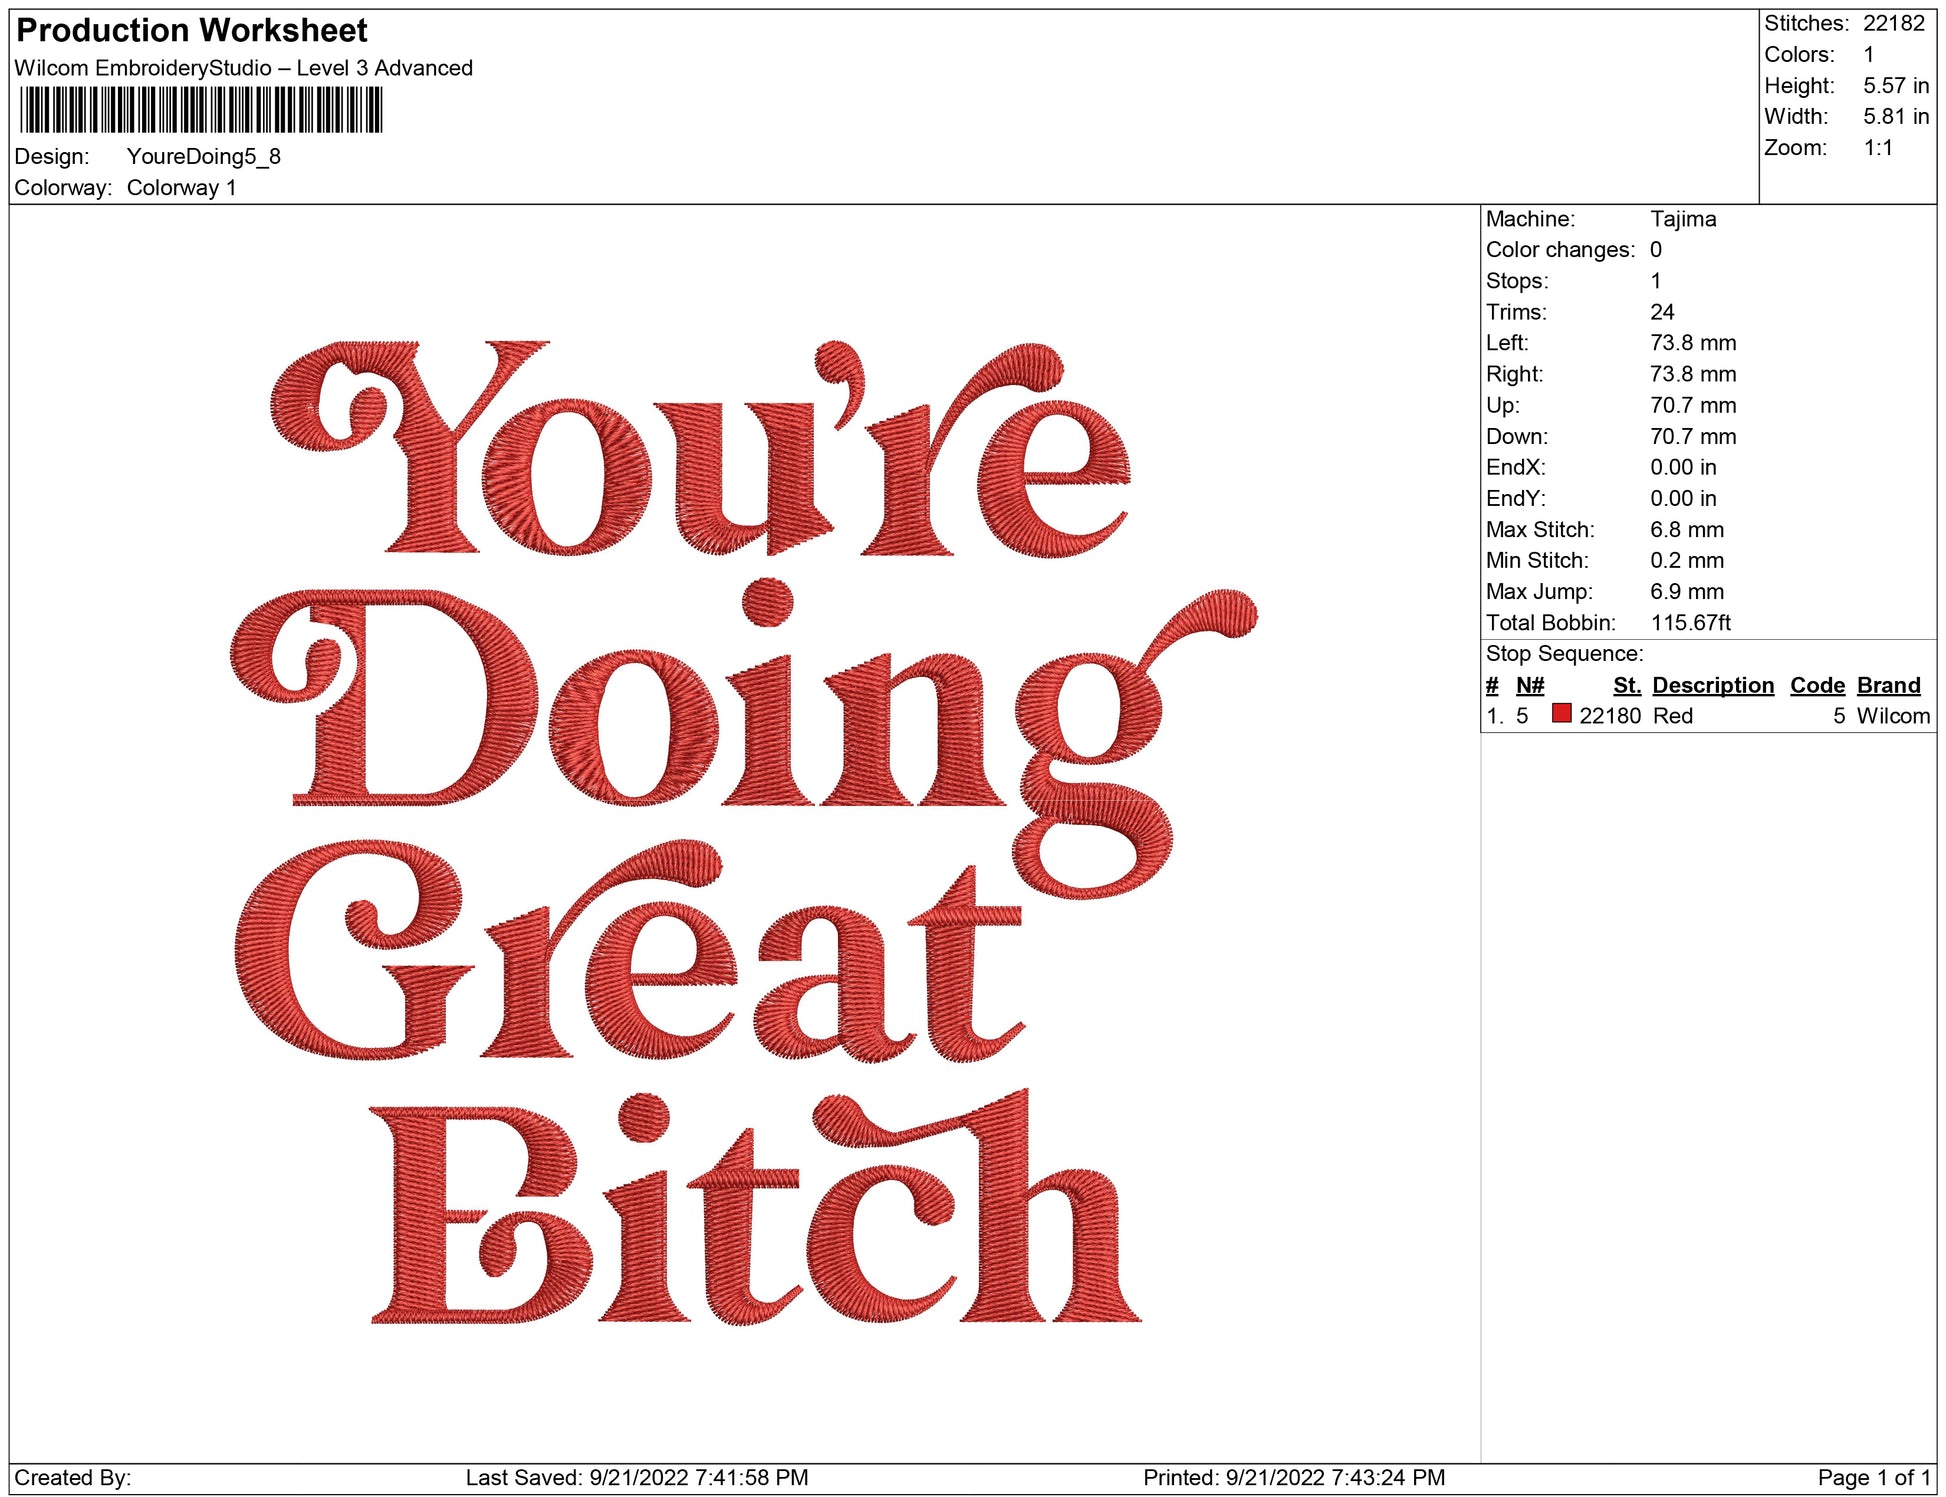Image resolution: width=1946 pixels, height=1497 pixels.
Task: Click the Red thread description row
Action: click(x=1672, y=716)
